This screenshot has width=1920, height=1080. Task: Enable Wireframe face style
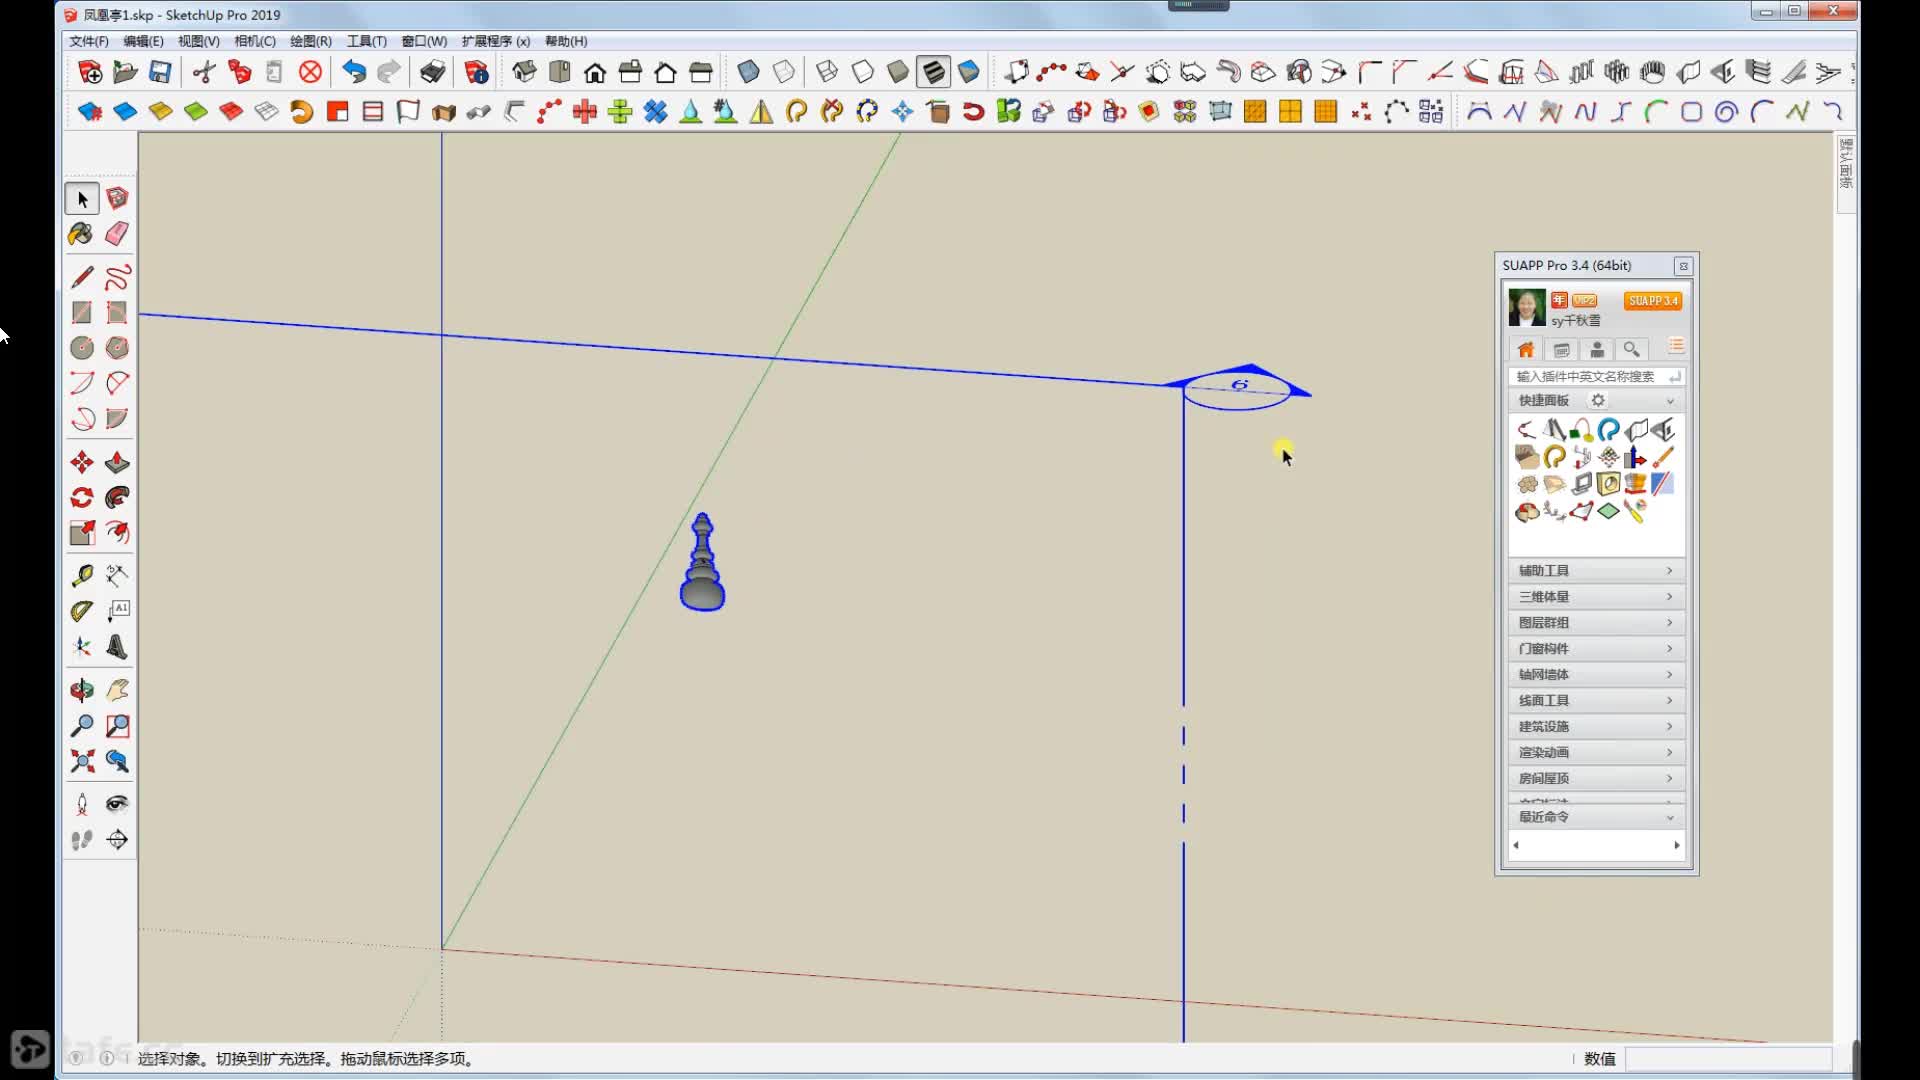click(827, 72)
